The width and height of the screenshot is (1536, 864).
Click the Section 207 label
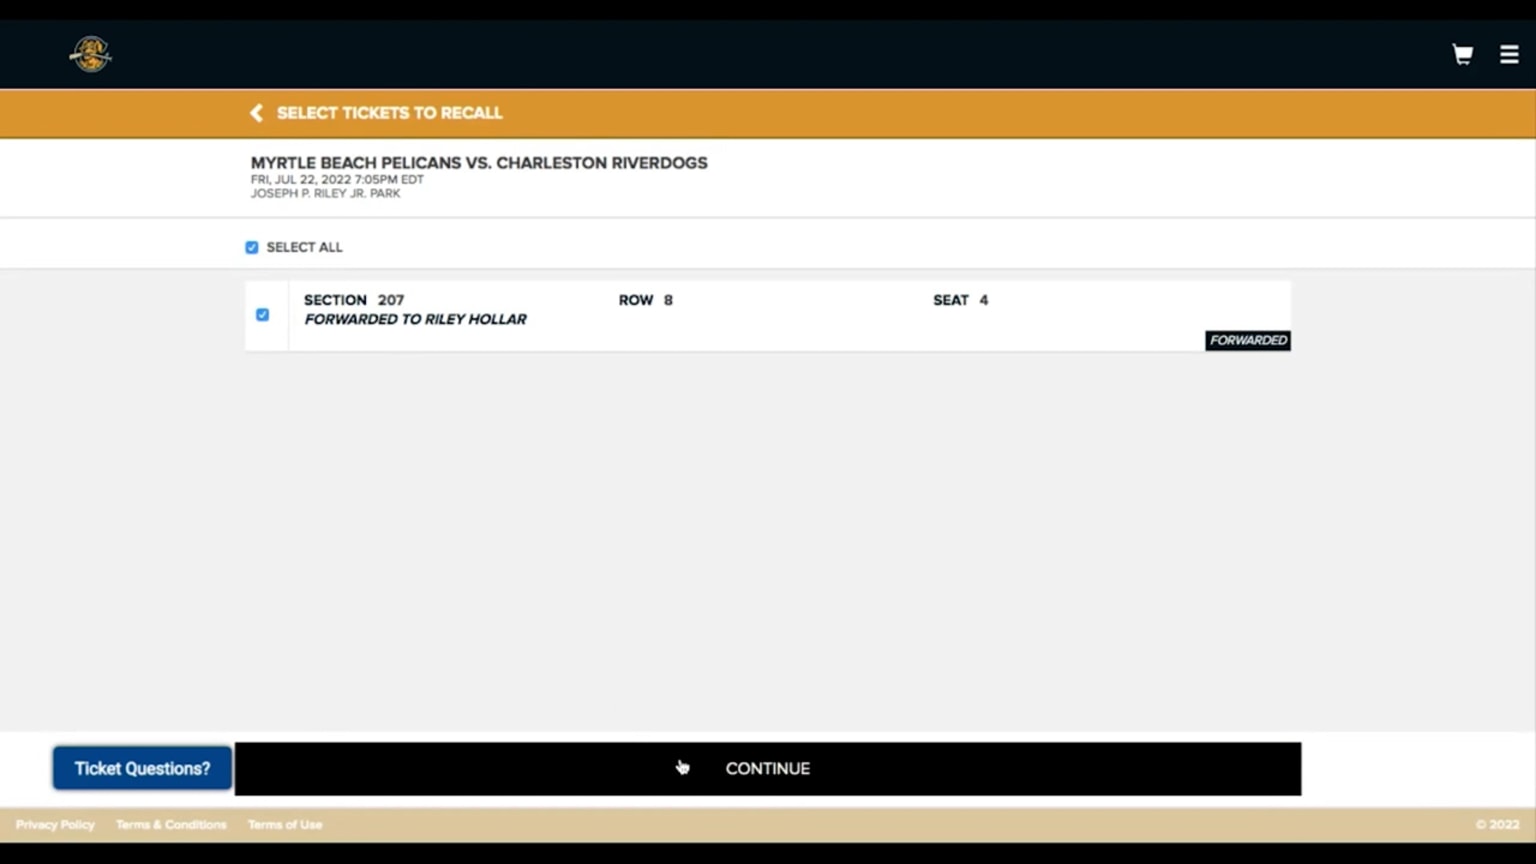tap(353, 300)
